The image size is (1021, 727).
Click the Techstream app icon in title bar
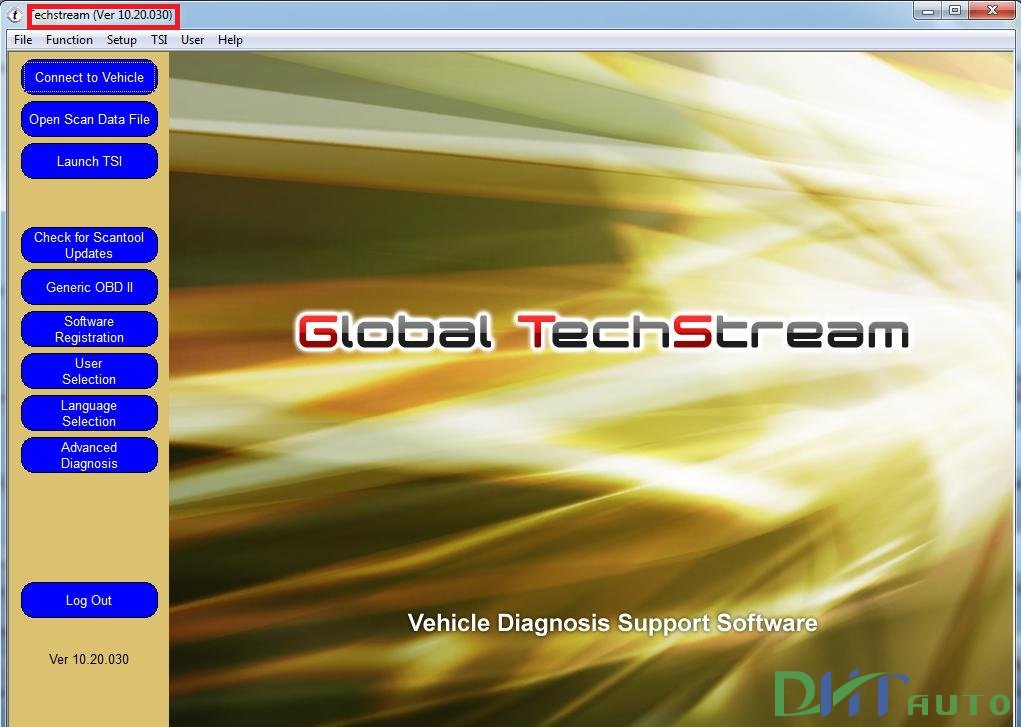tap(14, 14)
